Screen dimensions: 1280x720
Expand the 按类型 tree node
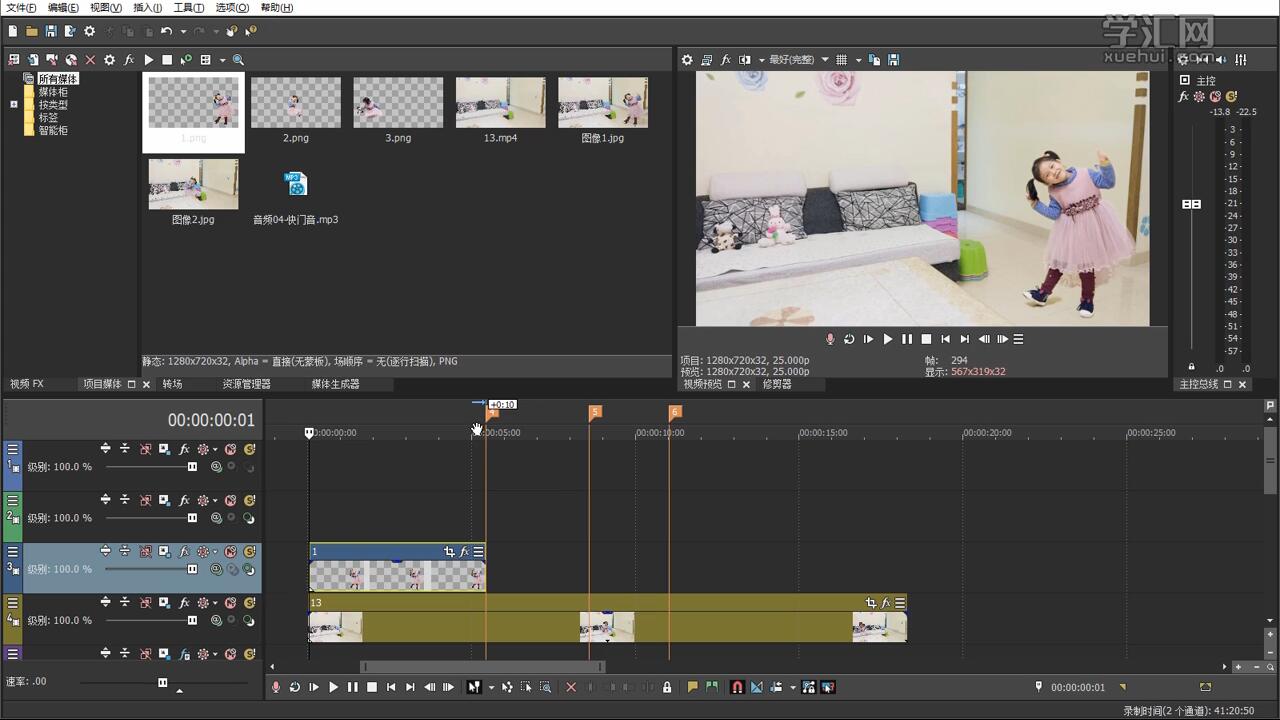point(14,104)
